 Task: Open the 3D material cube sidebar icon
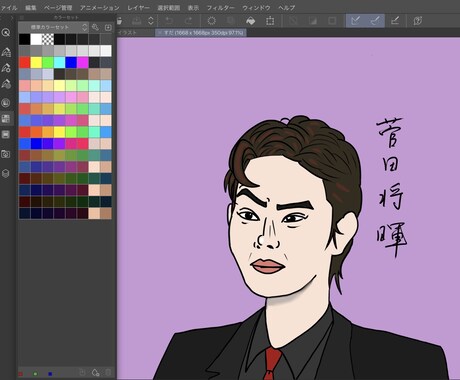click(6, 173)
